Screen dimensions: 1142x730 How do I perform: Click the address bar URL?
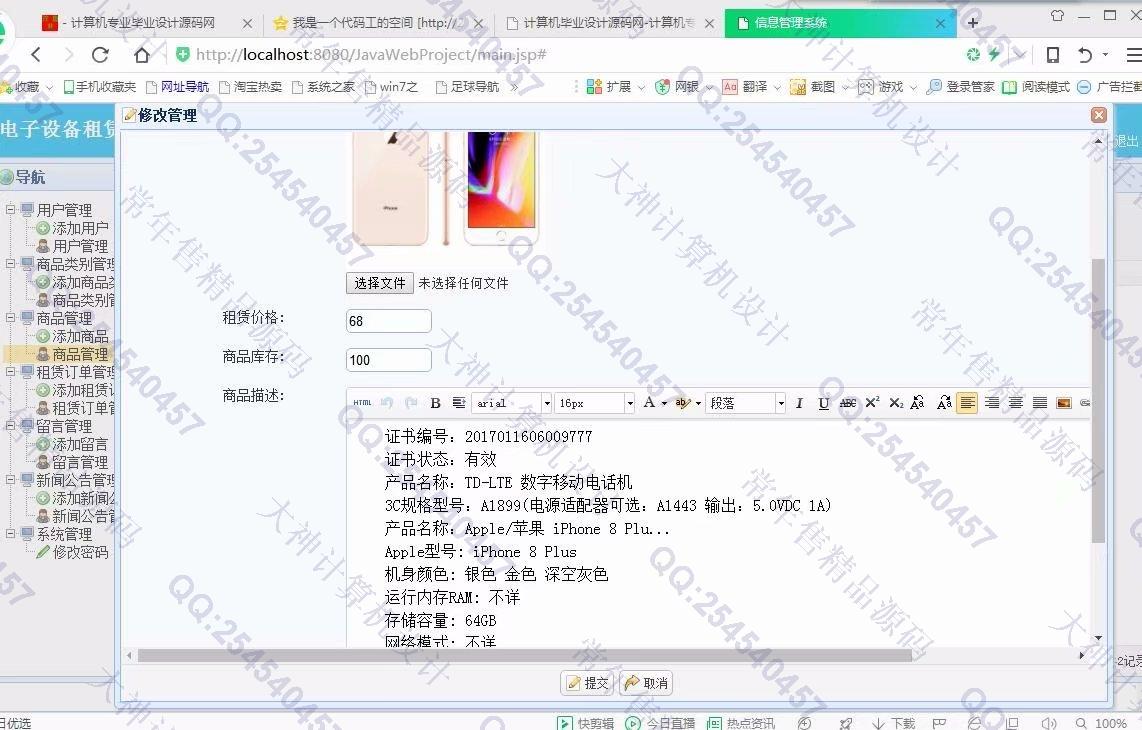[x=371, y=55]
